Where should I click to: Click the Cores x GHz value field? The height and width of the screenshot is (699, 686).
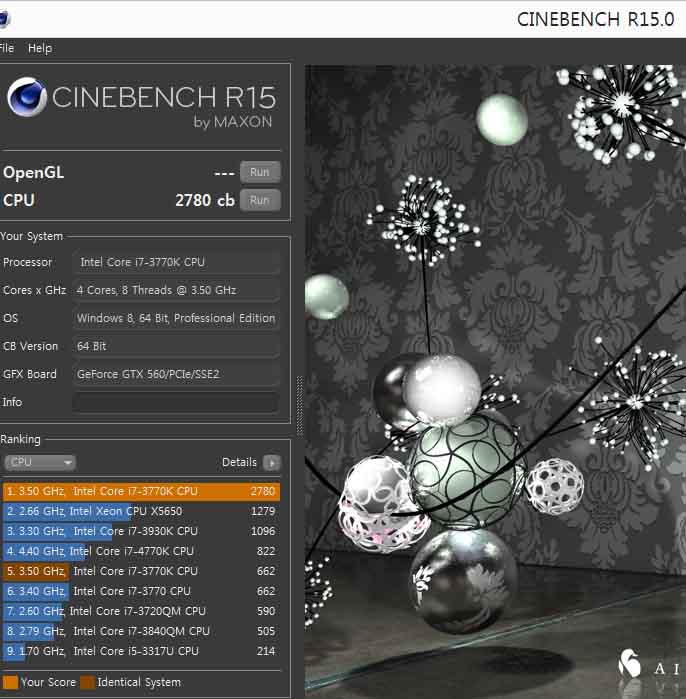(x=176, y=290)
